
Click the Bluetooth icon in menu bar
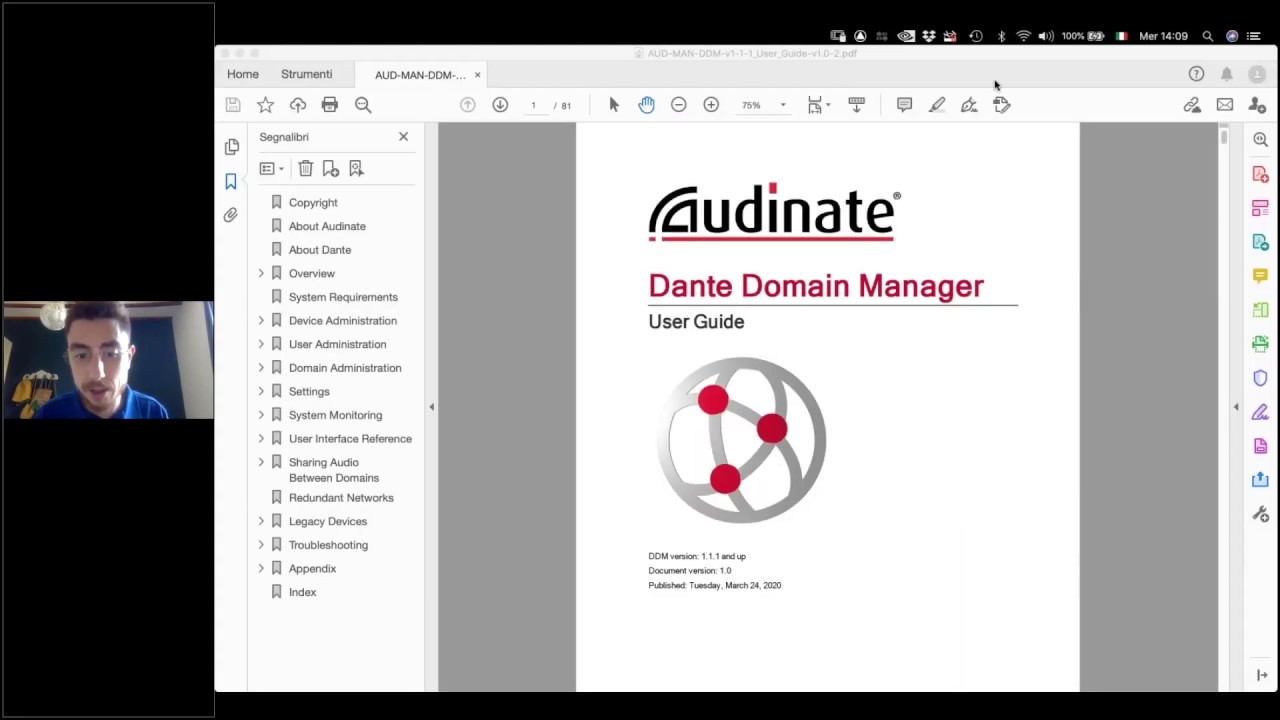1001,36
